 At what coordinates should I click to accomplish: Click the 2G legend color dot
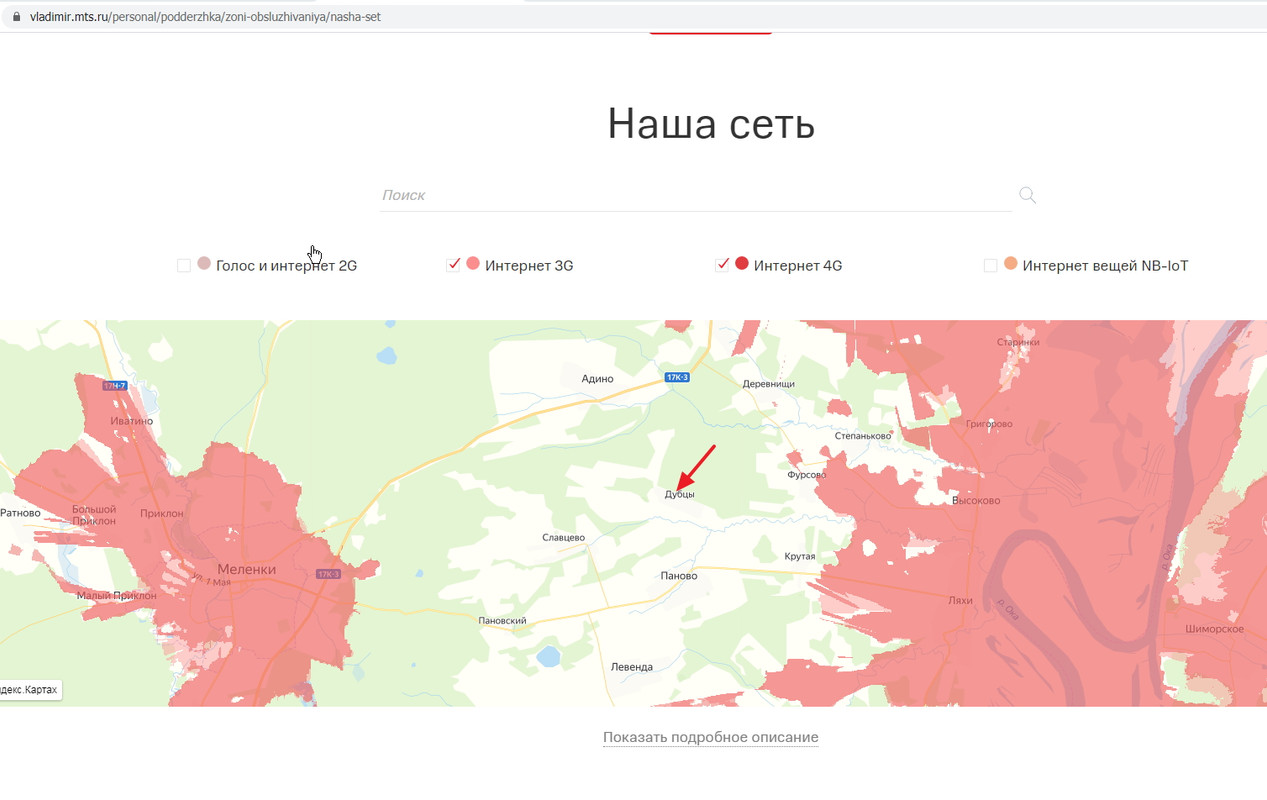coord(204,263)
